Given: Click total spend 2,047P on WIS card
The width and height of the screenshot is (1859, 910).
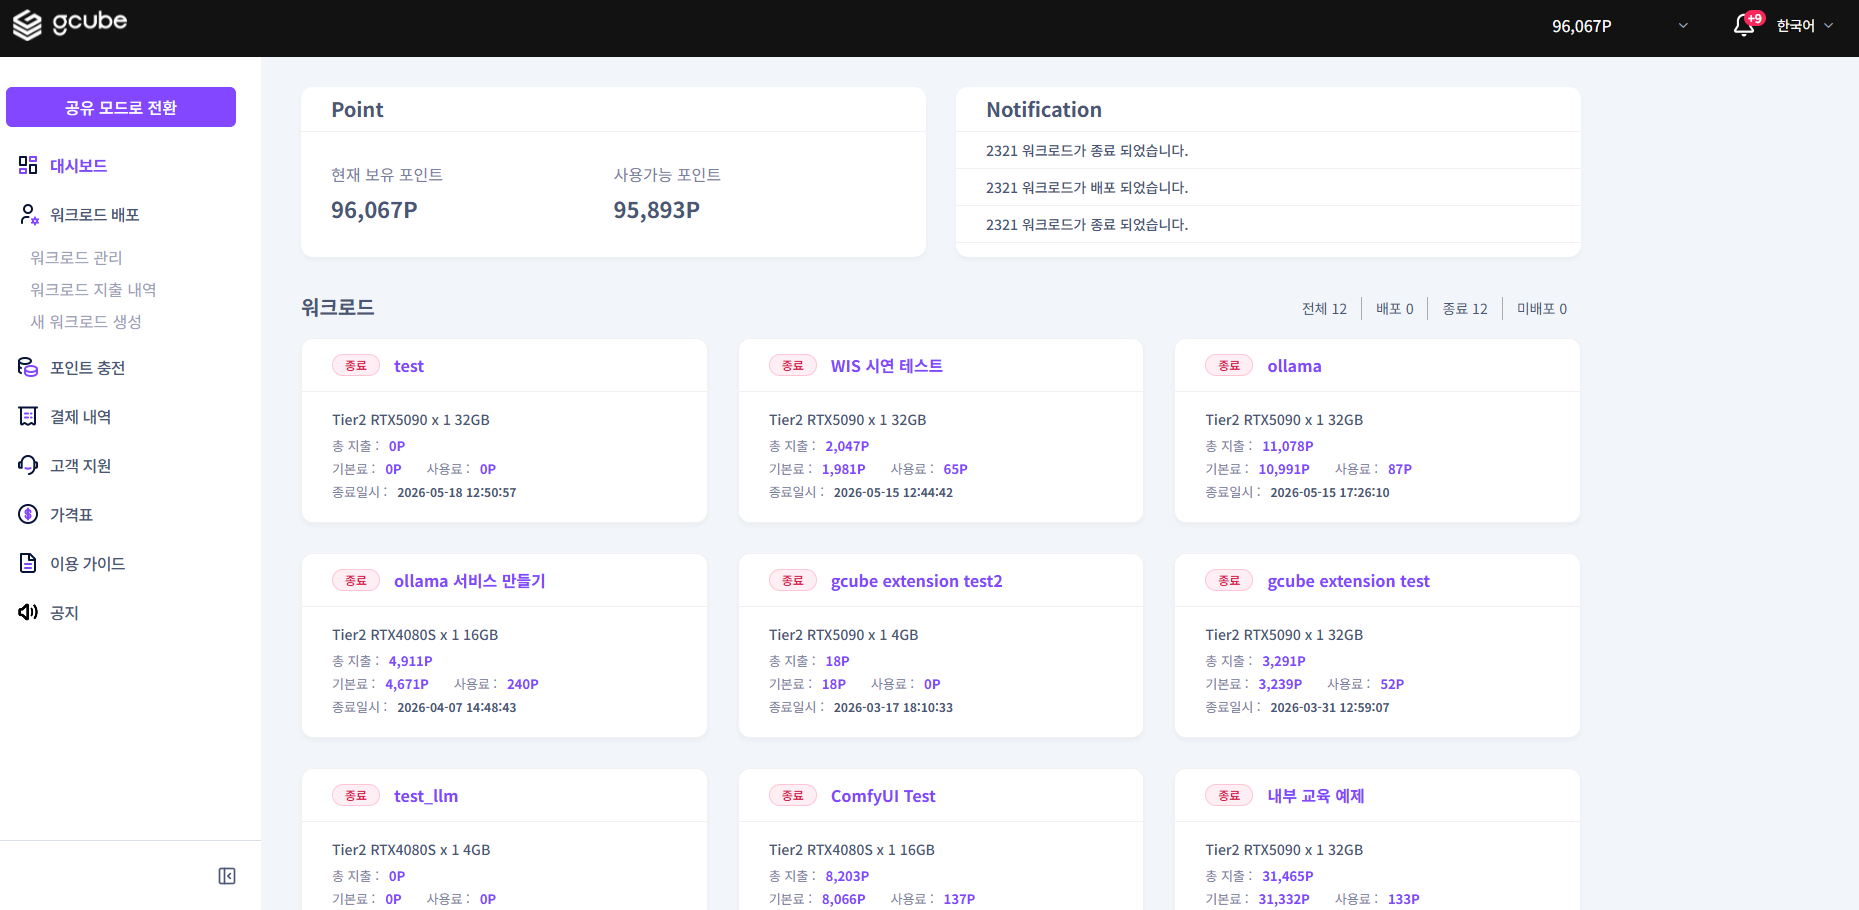Looking at the screenshot, I should coord(847,446).
